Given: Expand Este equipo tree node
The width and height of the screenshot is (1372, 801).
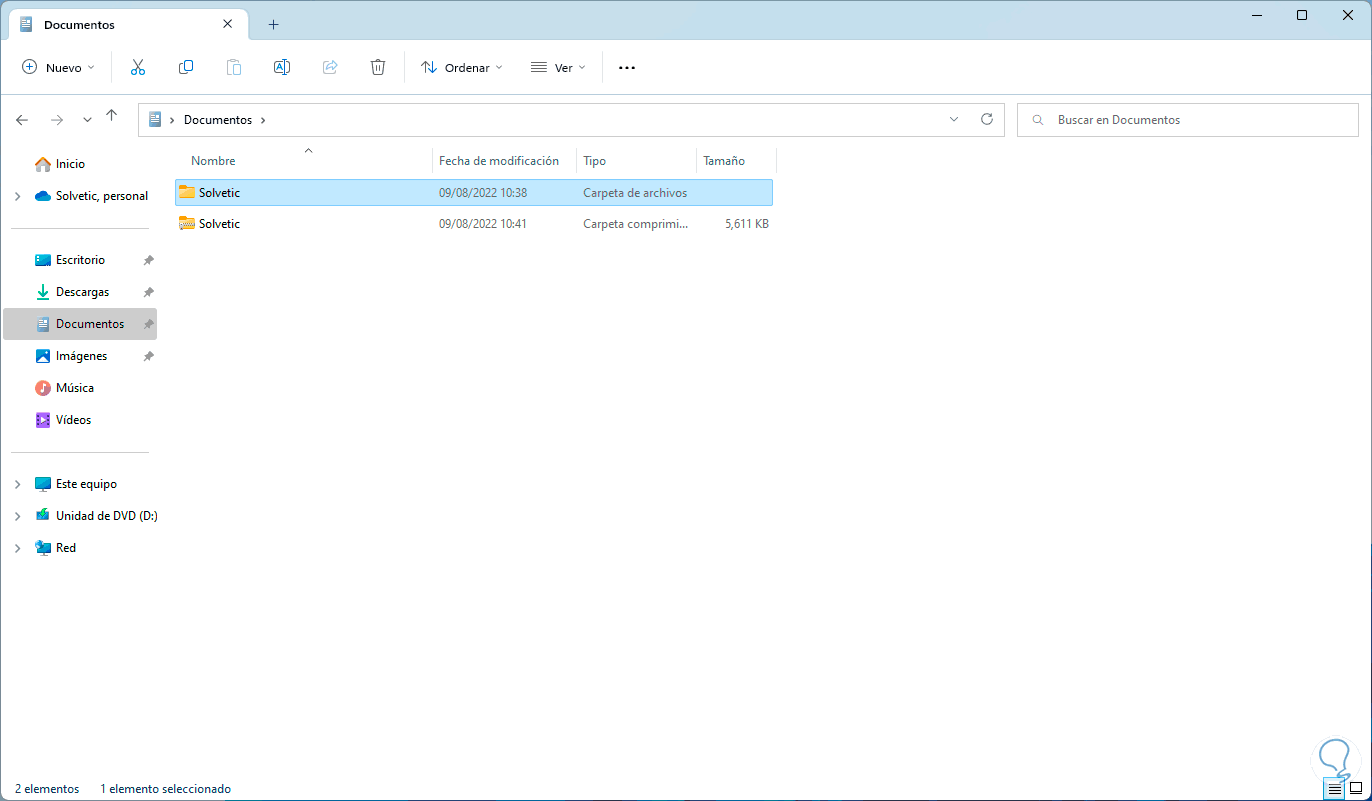Looking at the screenshot, I should (x=18, y=484).
